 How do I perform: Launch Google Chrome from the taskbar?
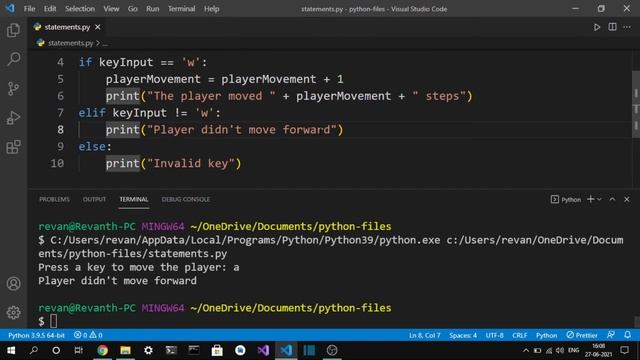point(102,350)
